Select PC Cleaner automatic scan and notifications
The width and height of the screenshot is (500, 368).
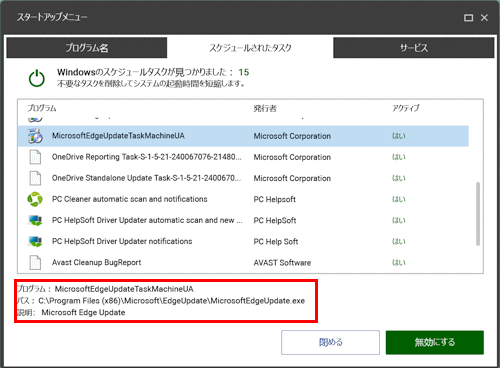[129, 199]
